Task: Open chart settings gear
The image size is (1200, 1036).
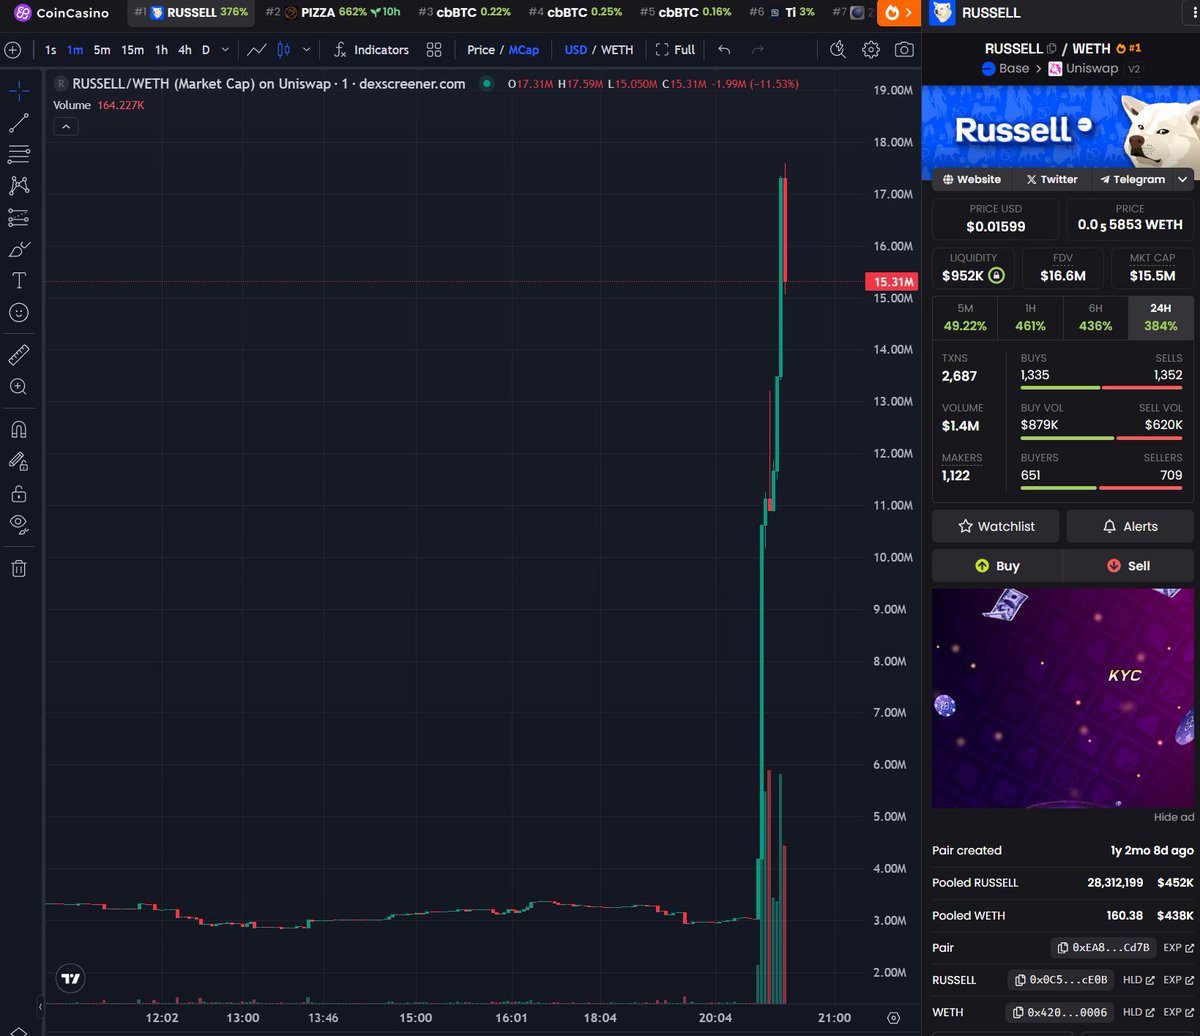Action: pyautogui.click(x=871, y=49)
